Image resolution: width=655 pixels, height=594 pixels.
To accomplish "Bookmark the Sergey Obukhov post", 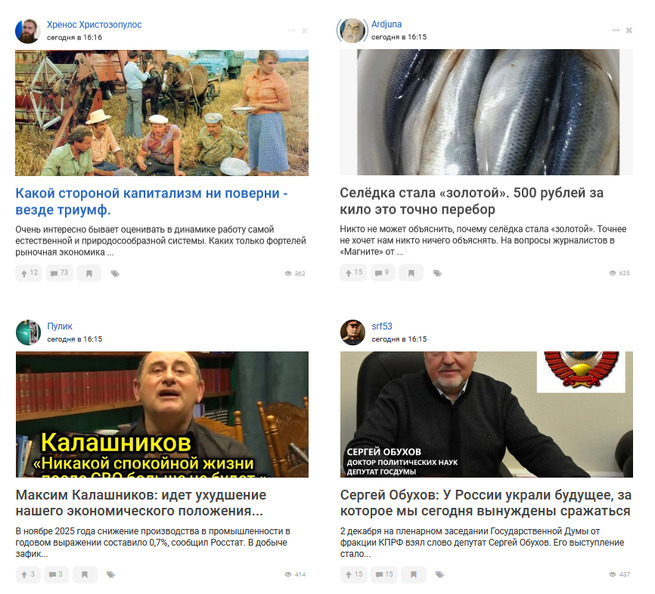I will coord(414,574).
